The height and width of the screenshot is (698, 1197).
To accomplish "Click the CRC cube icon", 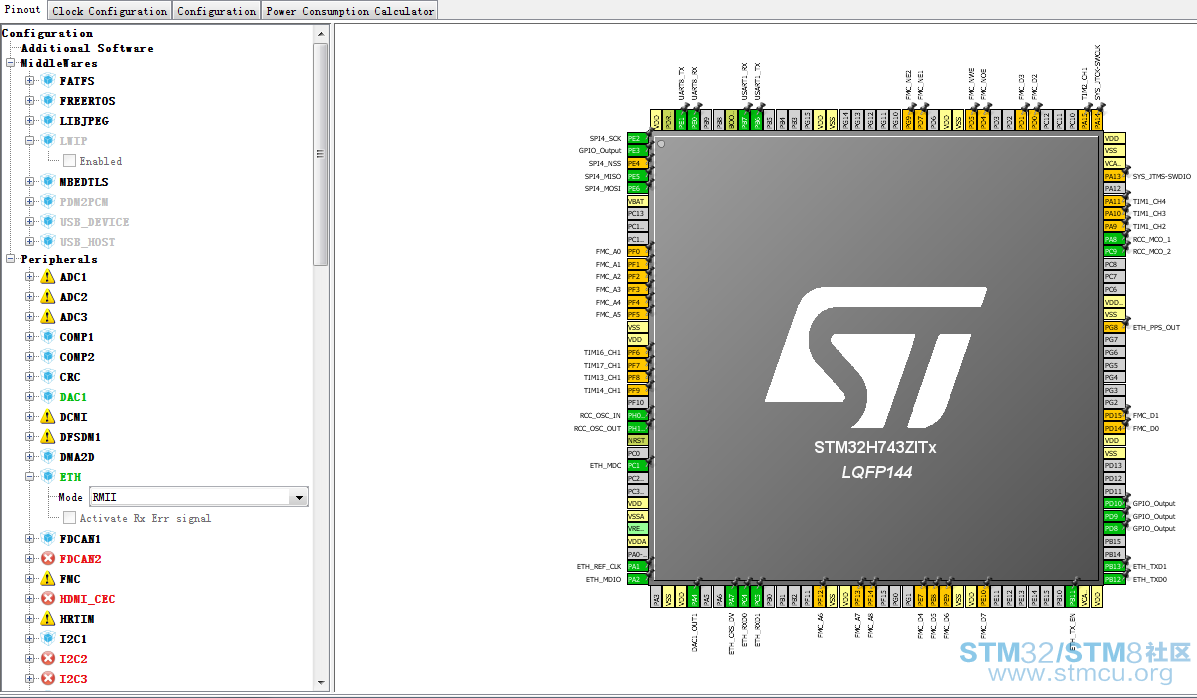I will [x=48, y=376].
